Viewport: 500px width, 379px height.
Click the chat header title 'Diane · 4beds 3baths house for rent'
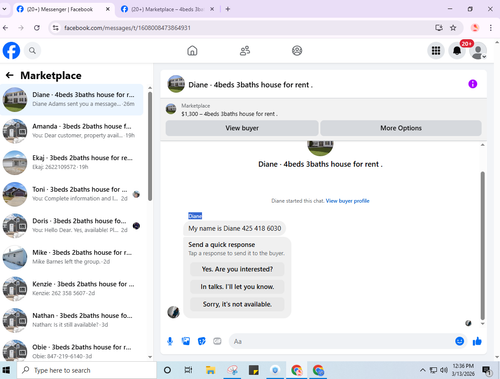[251, 85]
